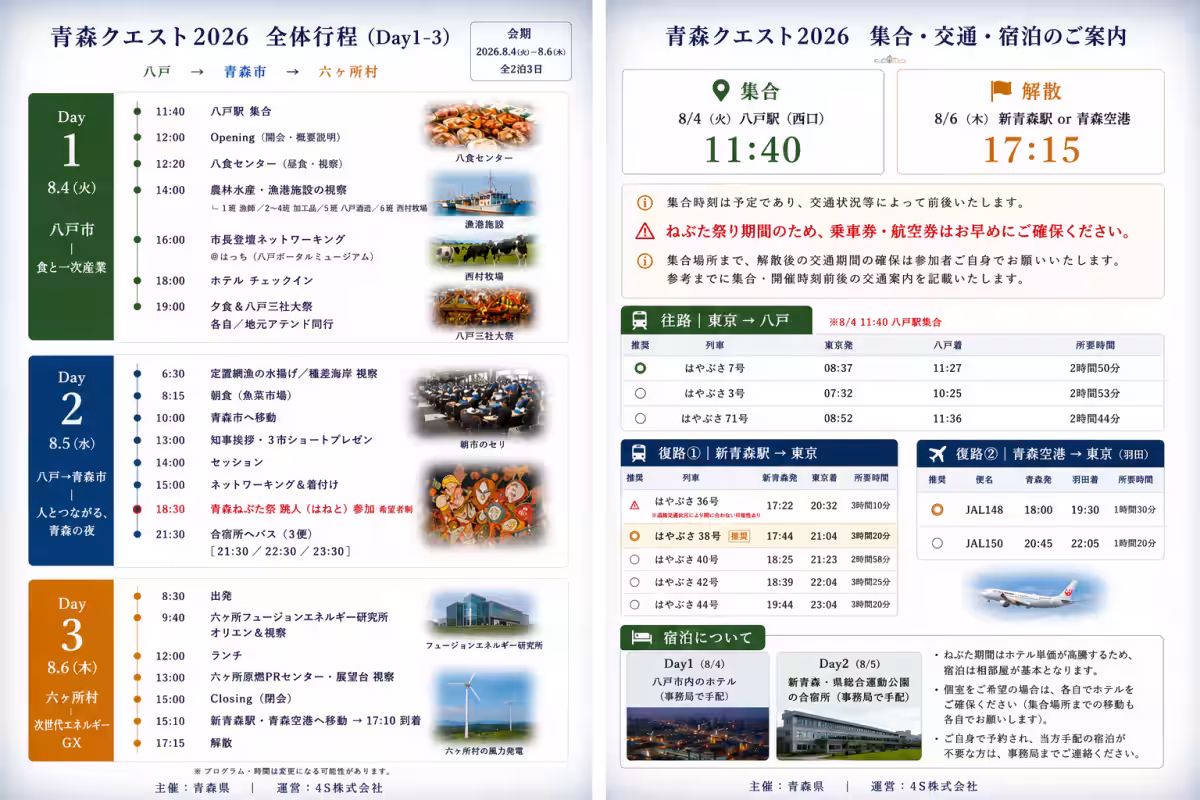Image resolution: width=1200 pixels, height=800 pixels.
Task: Click the train icon in 復路① header
Action: pos(637,452)
